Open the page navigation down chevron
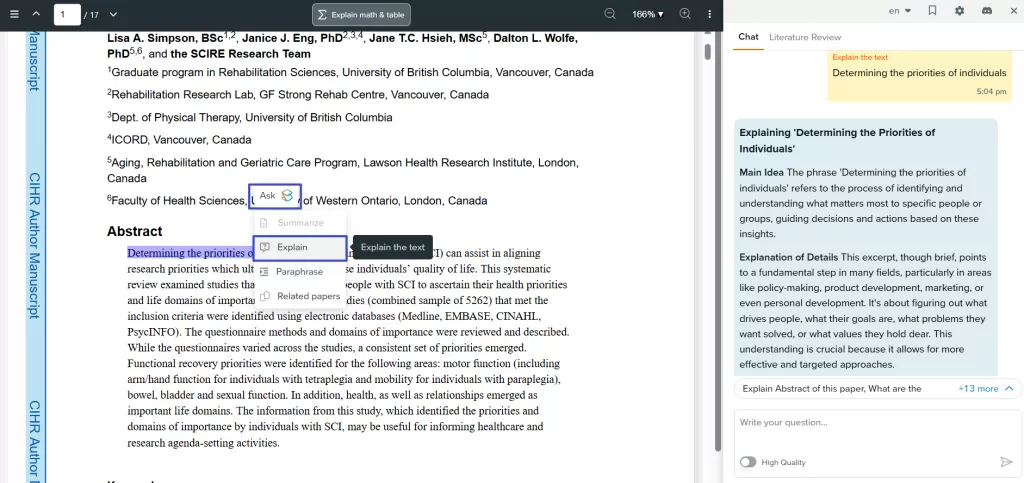This screenshot has height=483, width=1024. tap(113, 14)
